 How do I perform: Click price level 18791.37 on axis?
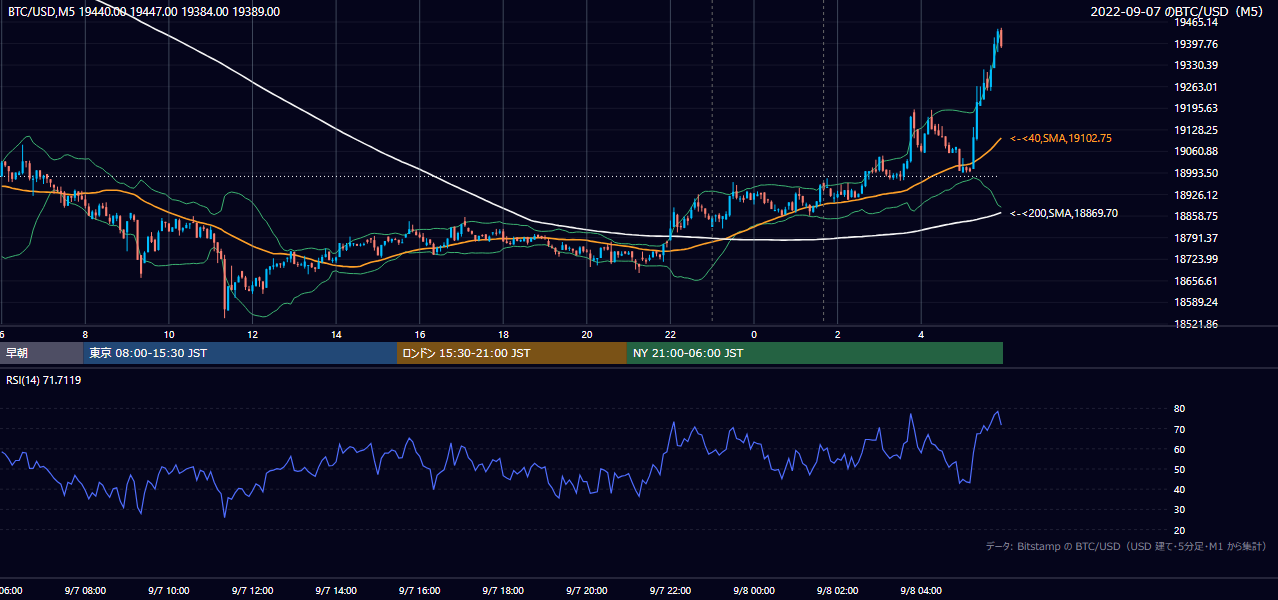tap(1196, 238)
